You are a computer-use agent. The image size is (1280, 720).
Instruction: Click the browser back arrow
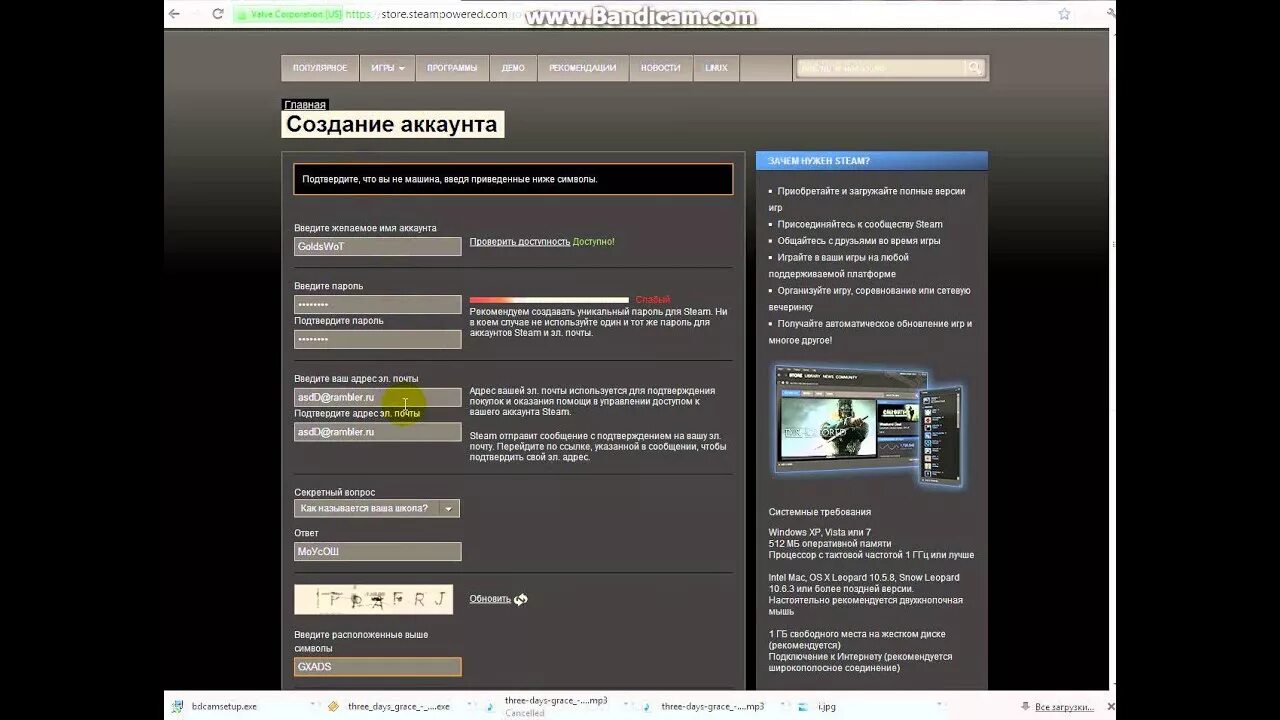click(x=174, y=14)
